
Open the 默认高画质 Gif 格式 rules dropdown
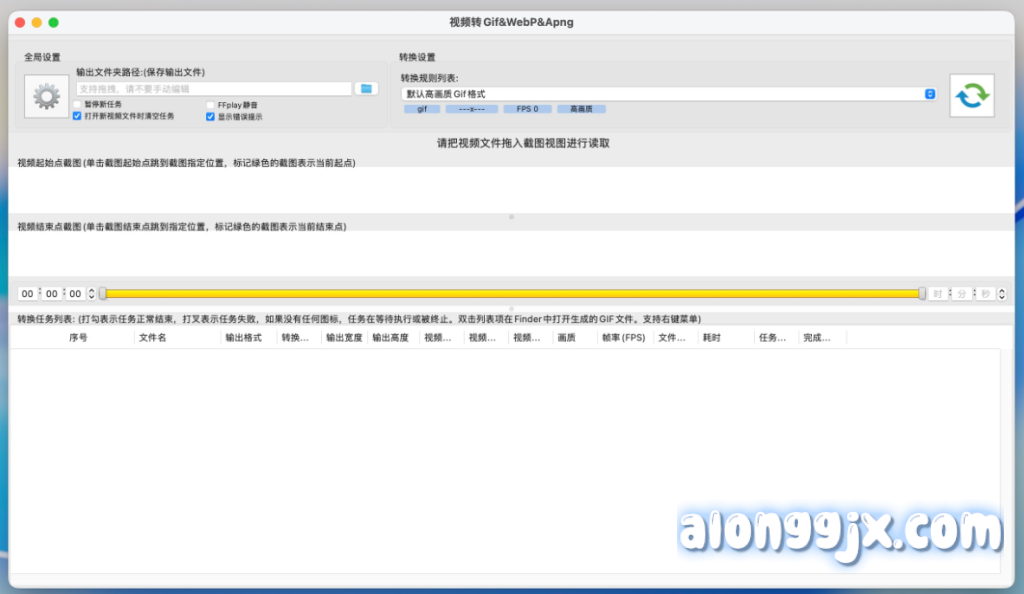pyautogui.click(x=668, y=94)
